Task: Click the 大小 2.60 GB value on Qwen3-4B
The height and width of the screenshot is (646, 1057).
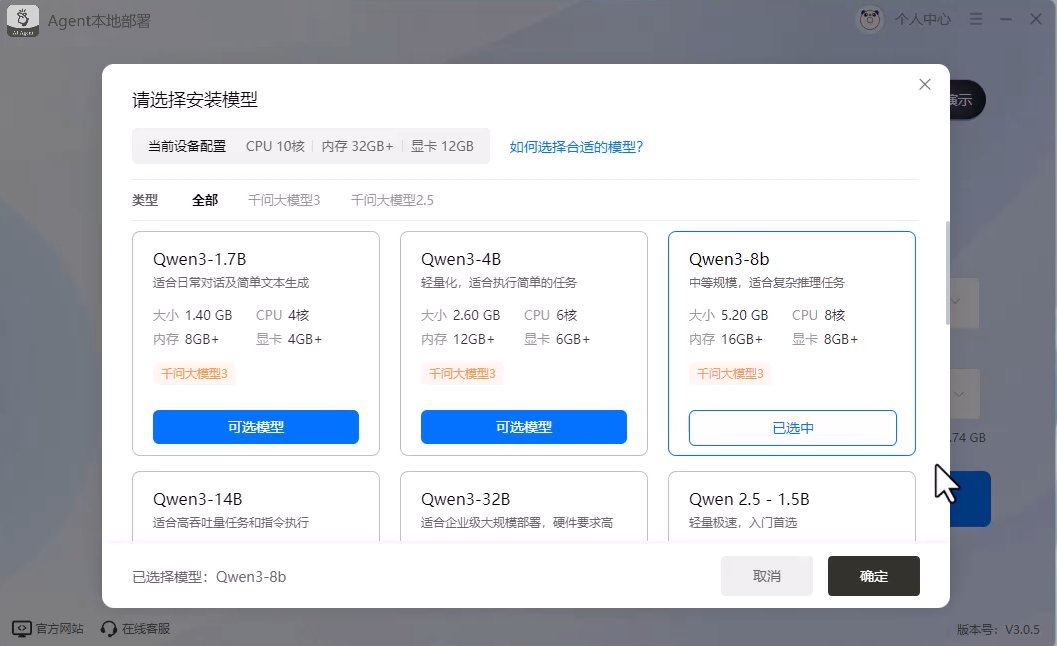Action: pyautogui.click(x=460, y=315)
